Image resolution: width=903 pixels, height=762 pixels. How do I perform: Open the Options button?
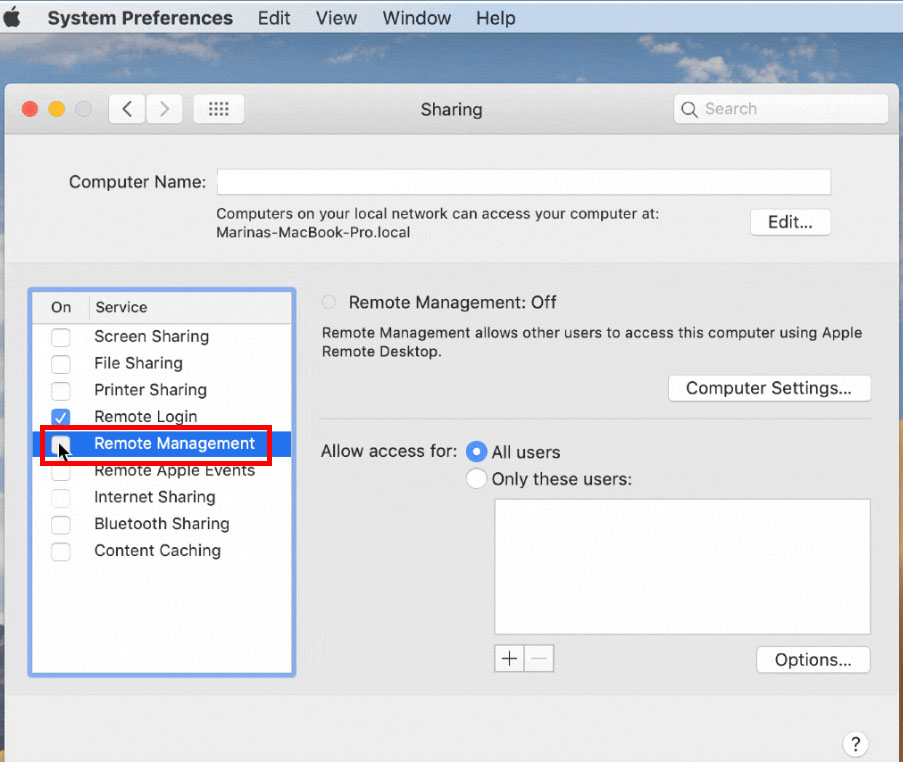tap(813, 660)
